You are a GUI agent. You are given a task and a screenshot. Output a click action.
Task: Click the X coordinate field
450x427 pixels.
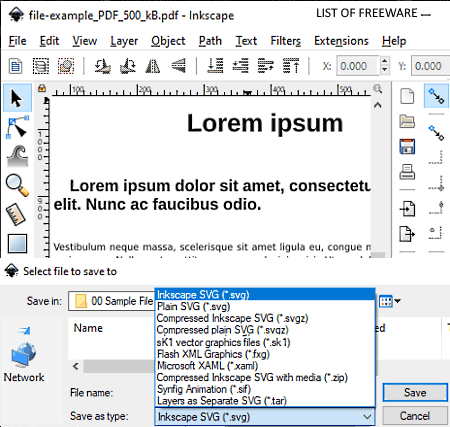357,66
